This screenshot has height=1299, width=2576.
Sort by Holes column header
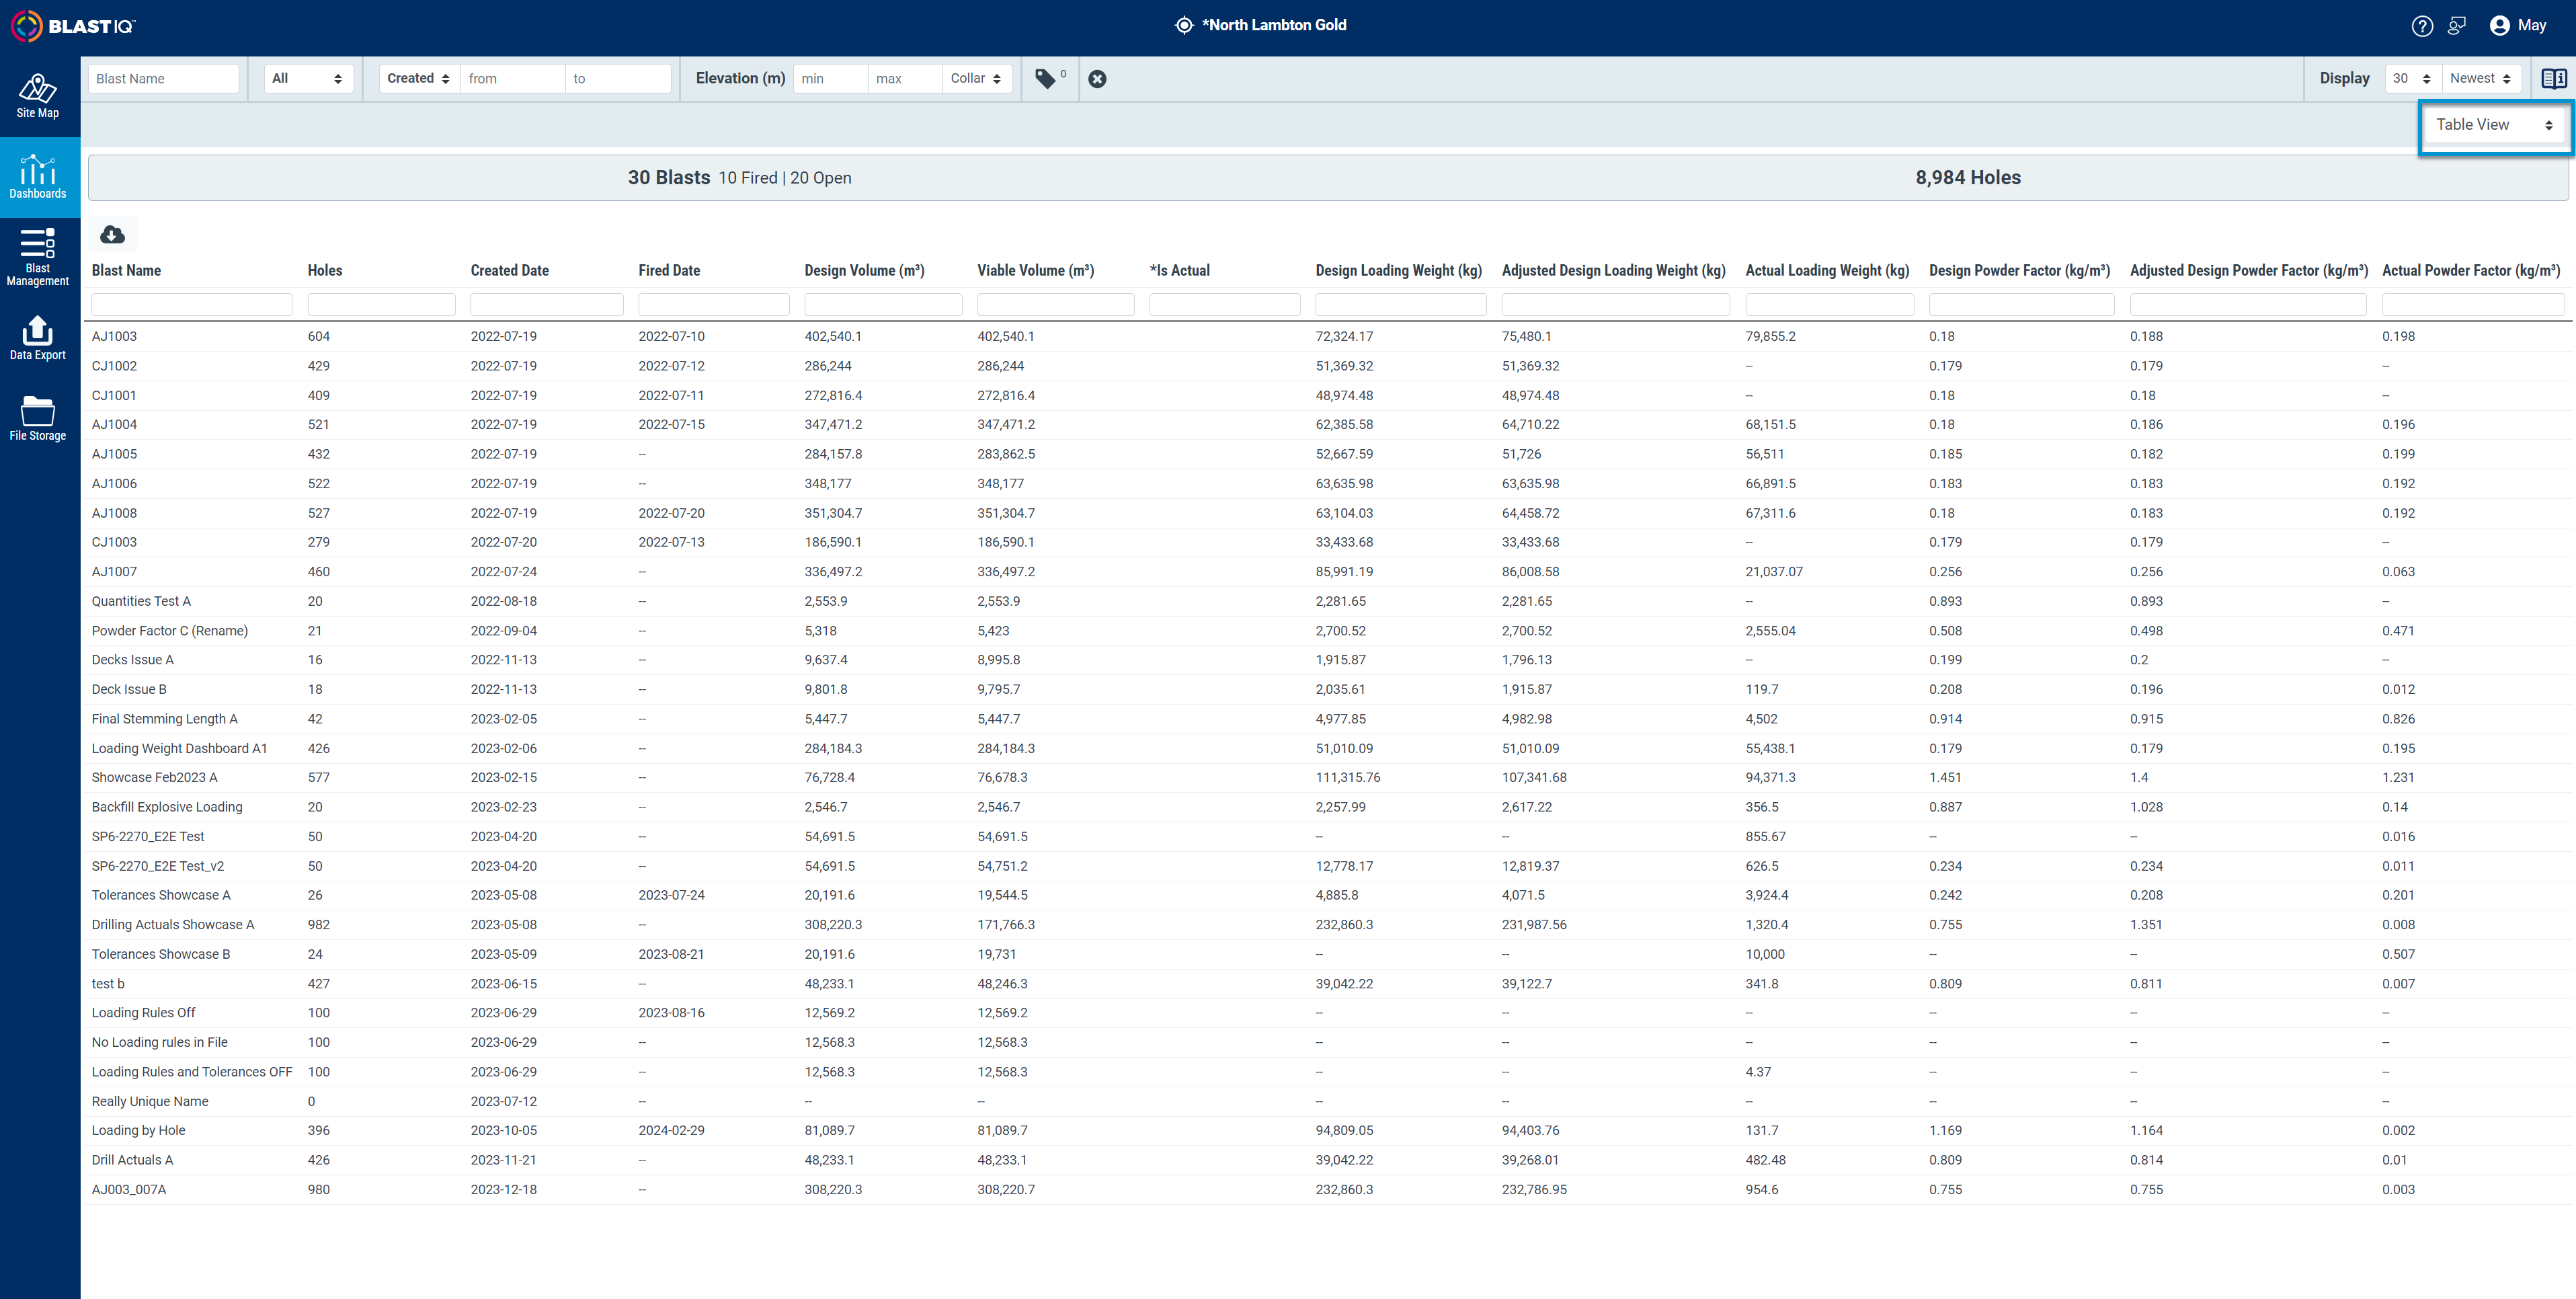pos(325,270)
